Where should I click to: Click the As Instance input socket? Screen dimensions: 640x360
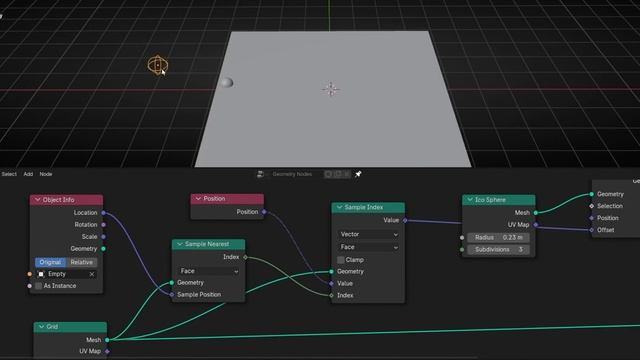point(29,286)
